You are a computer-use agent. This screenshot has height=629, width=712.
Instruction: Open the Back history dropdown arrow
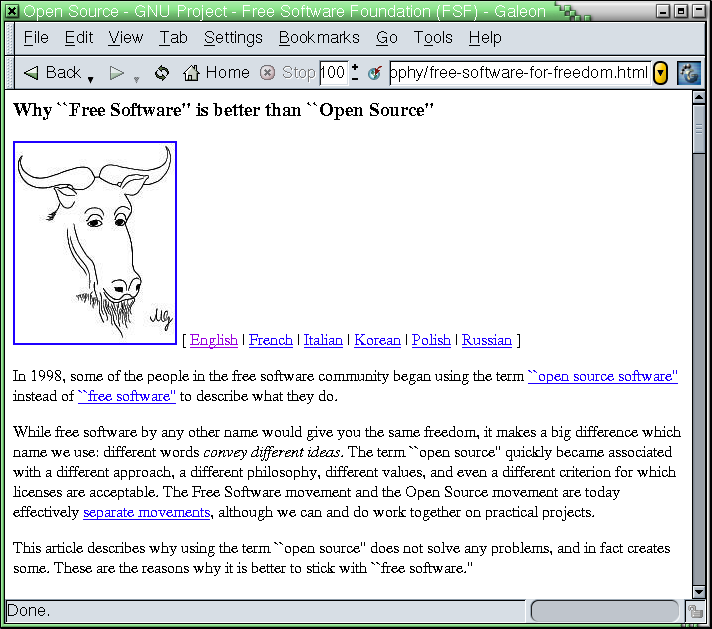(91, 78)
